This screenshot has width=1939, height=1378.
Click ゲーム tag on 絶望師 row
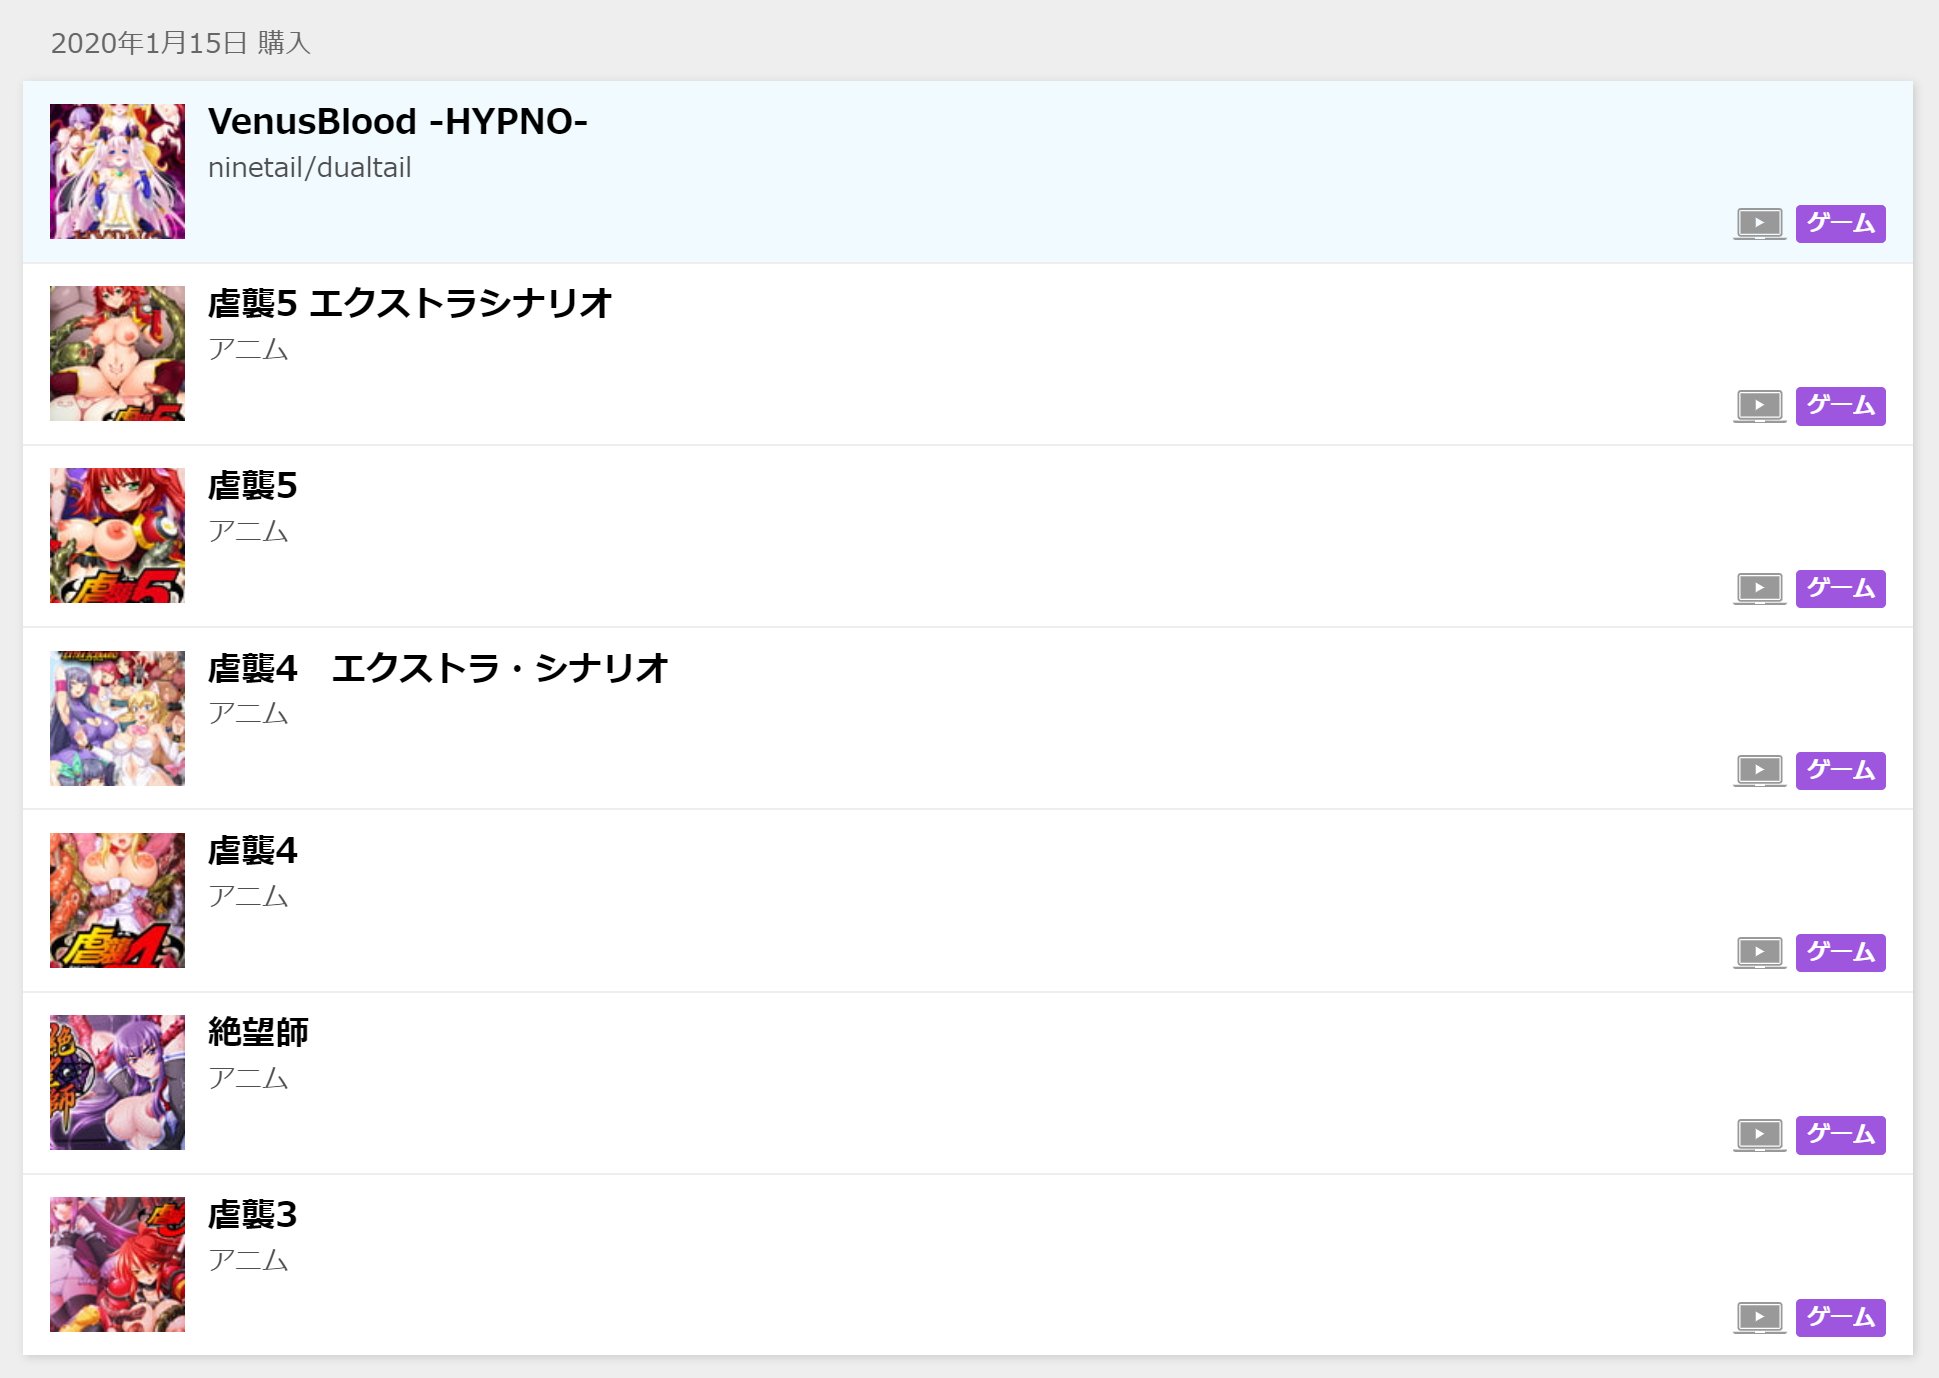1840,1135
